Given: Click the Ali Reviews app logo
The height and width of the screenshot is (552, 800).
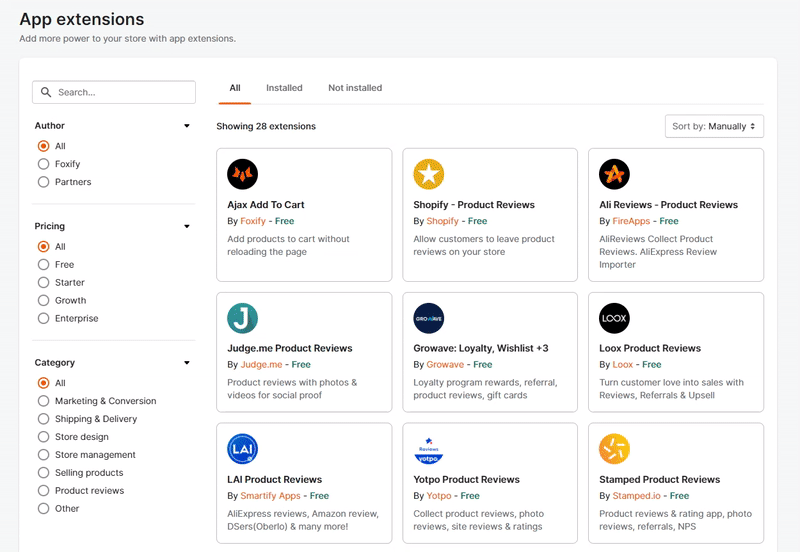Looking at the screenshot, I should tap(614, 174).
